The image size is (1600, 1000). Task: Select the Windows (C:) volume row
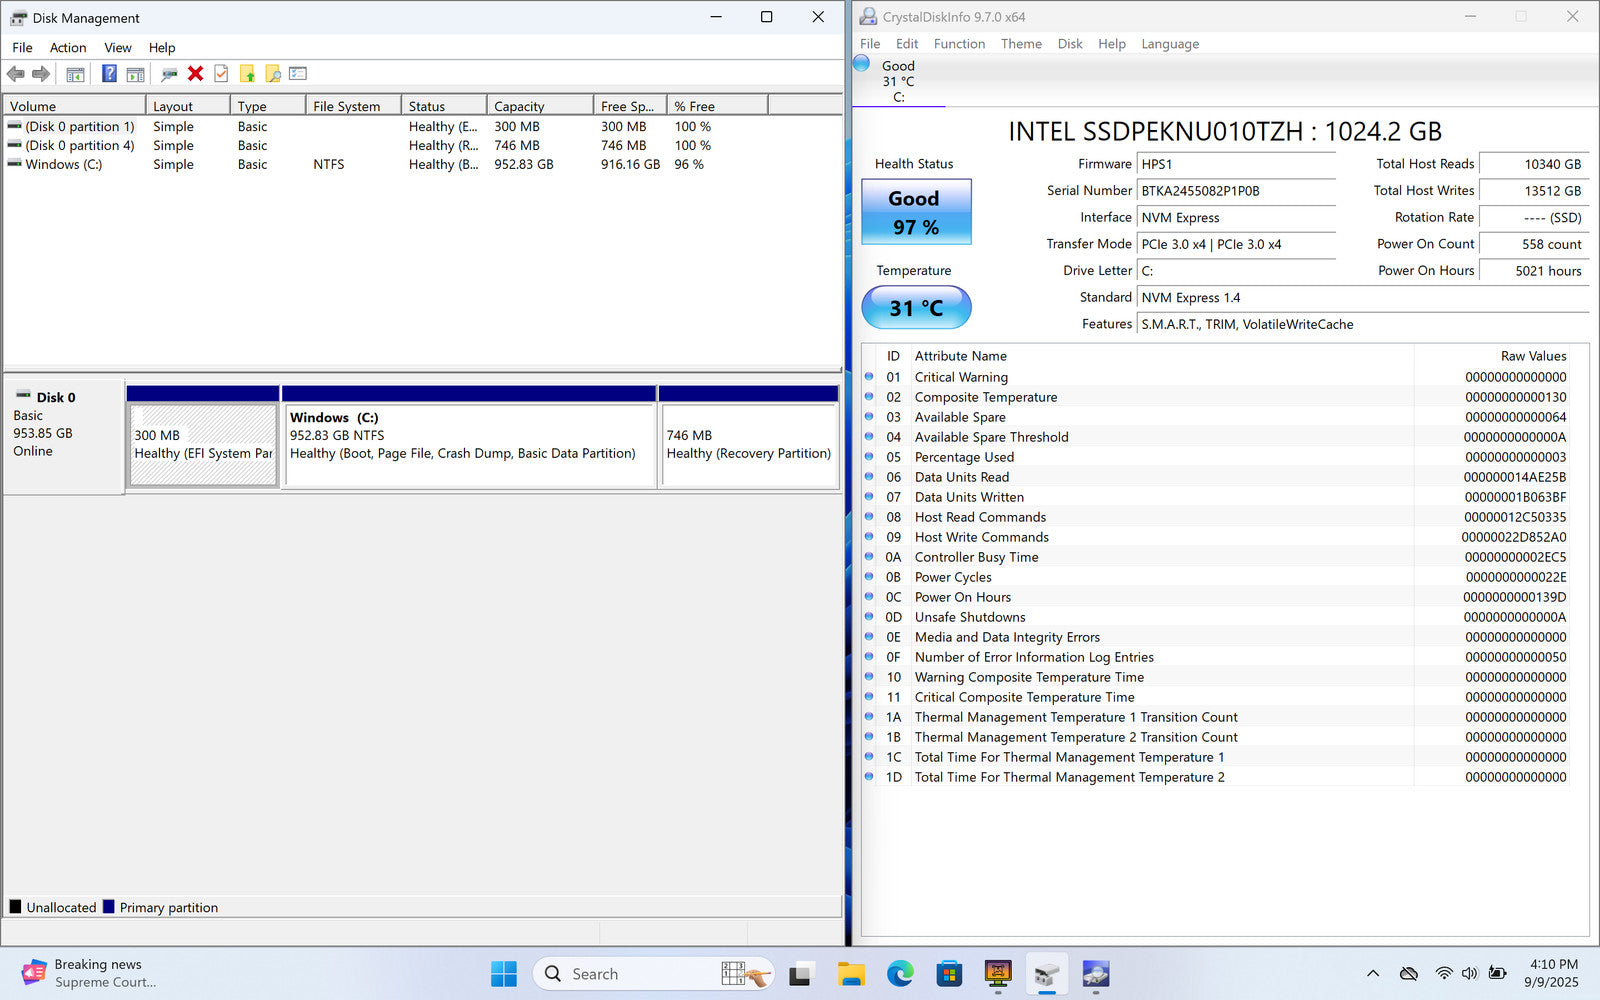point(422,165)
